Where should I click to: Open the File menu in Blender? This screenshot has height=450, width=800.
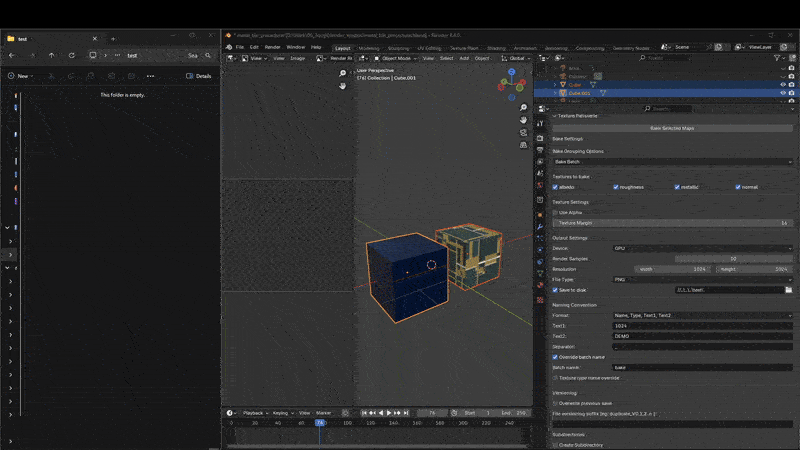point(240,47)
